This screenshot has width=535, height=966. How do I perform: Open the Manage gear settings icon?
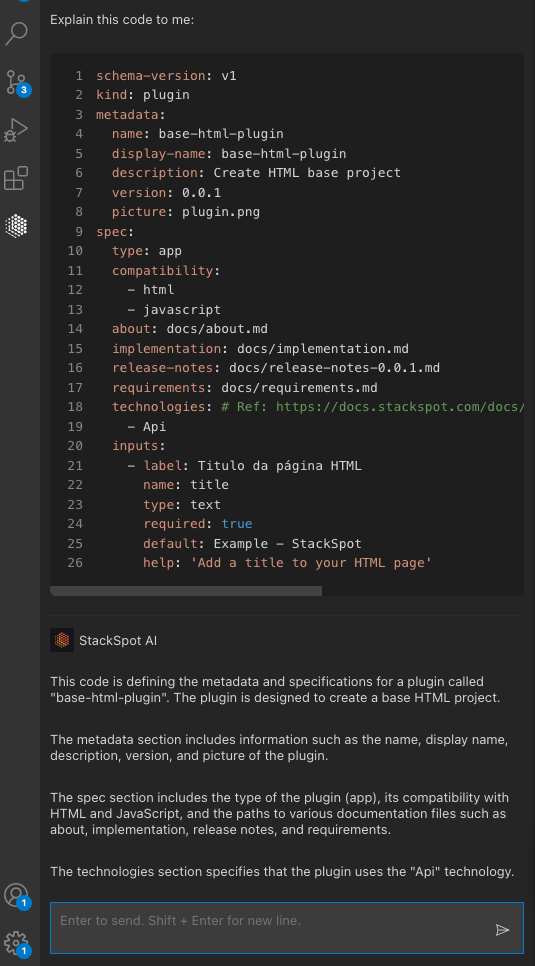pos(17,943)
